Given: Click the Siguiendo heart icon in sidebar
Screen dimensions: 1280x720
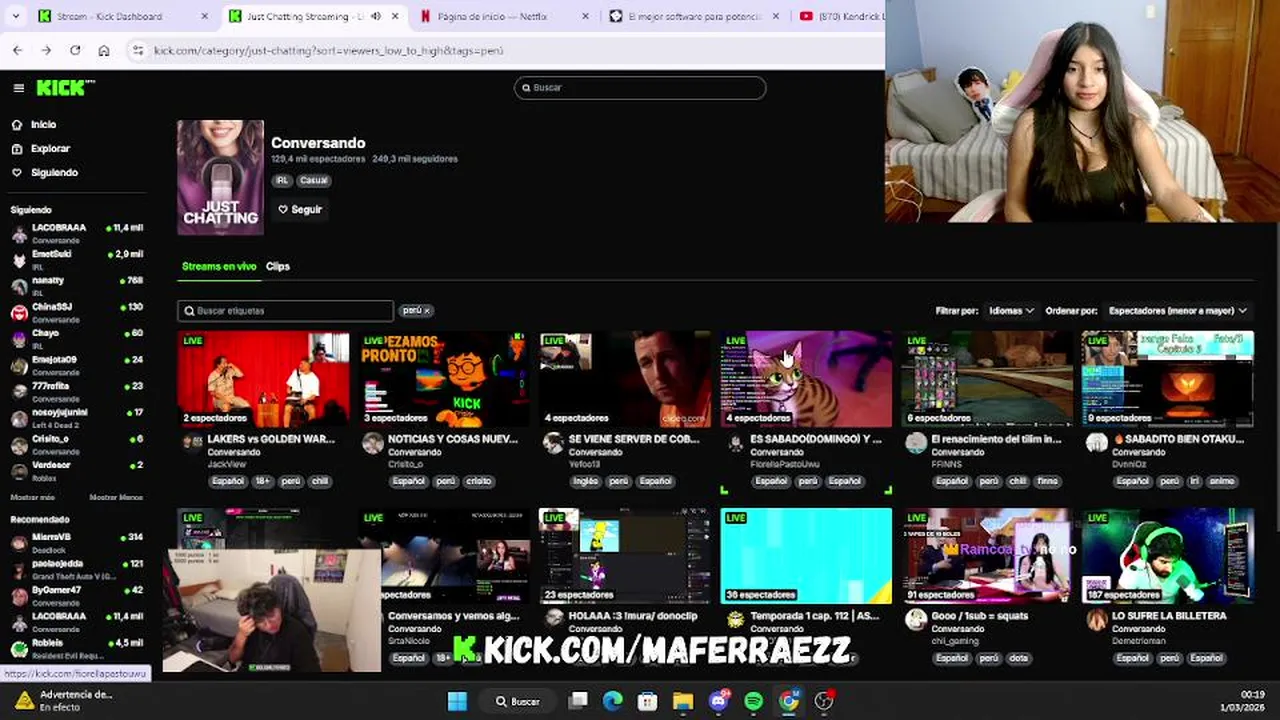Looking at the screenshot, I should (x=17, y=173).
